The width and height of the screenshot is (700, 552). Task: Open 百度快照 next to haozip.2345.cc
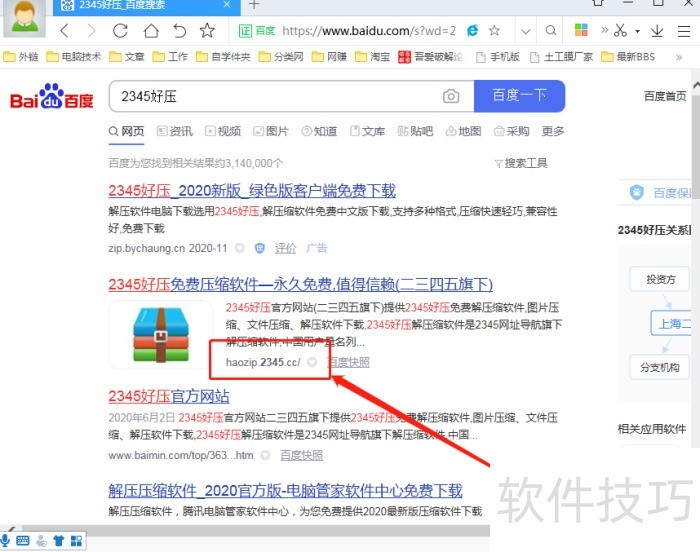348,362
